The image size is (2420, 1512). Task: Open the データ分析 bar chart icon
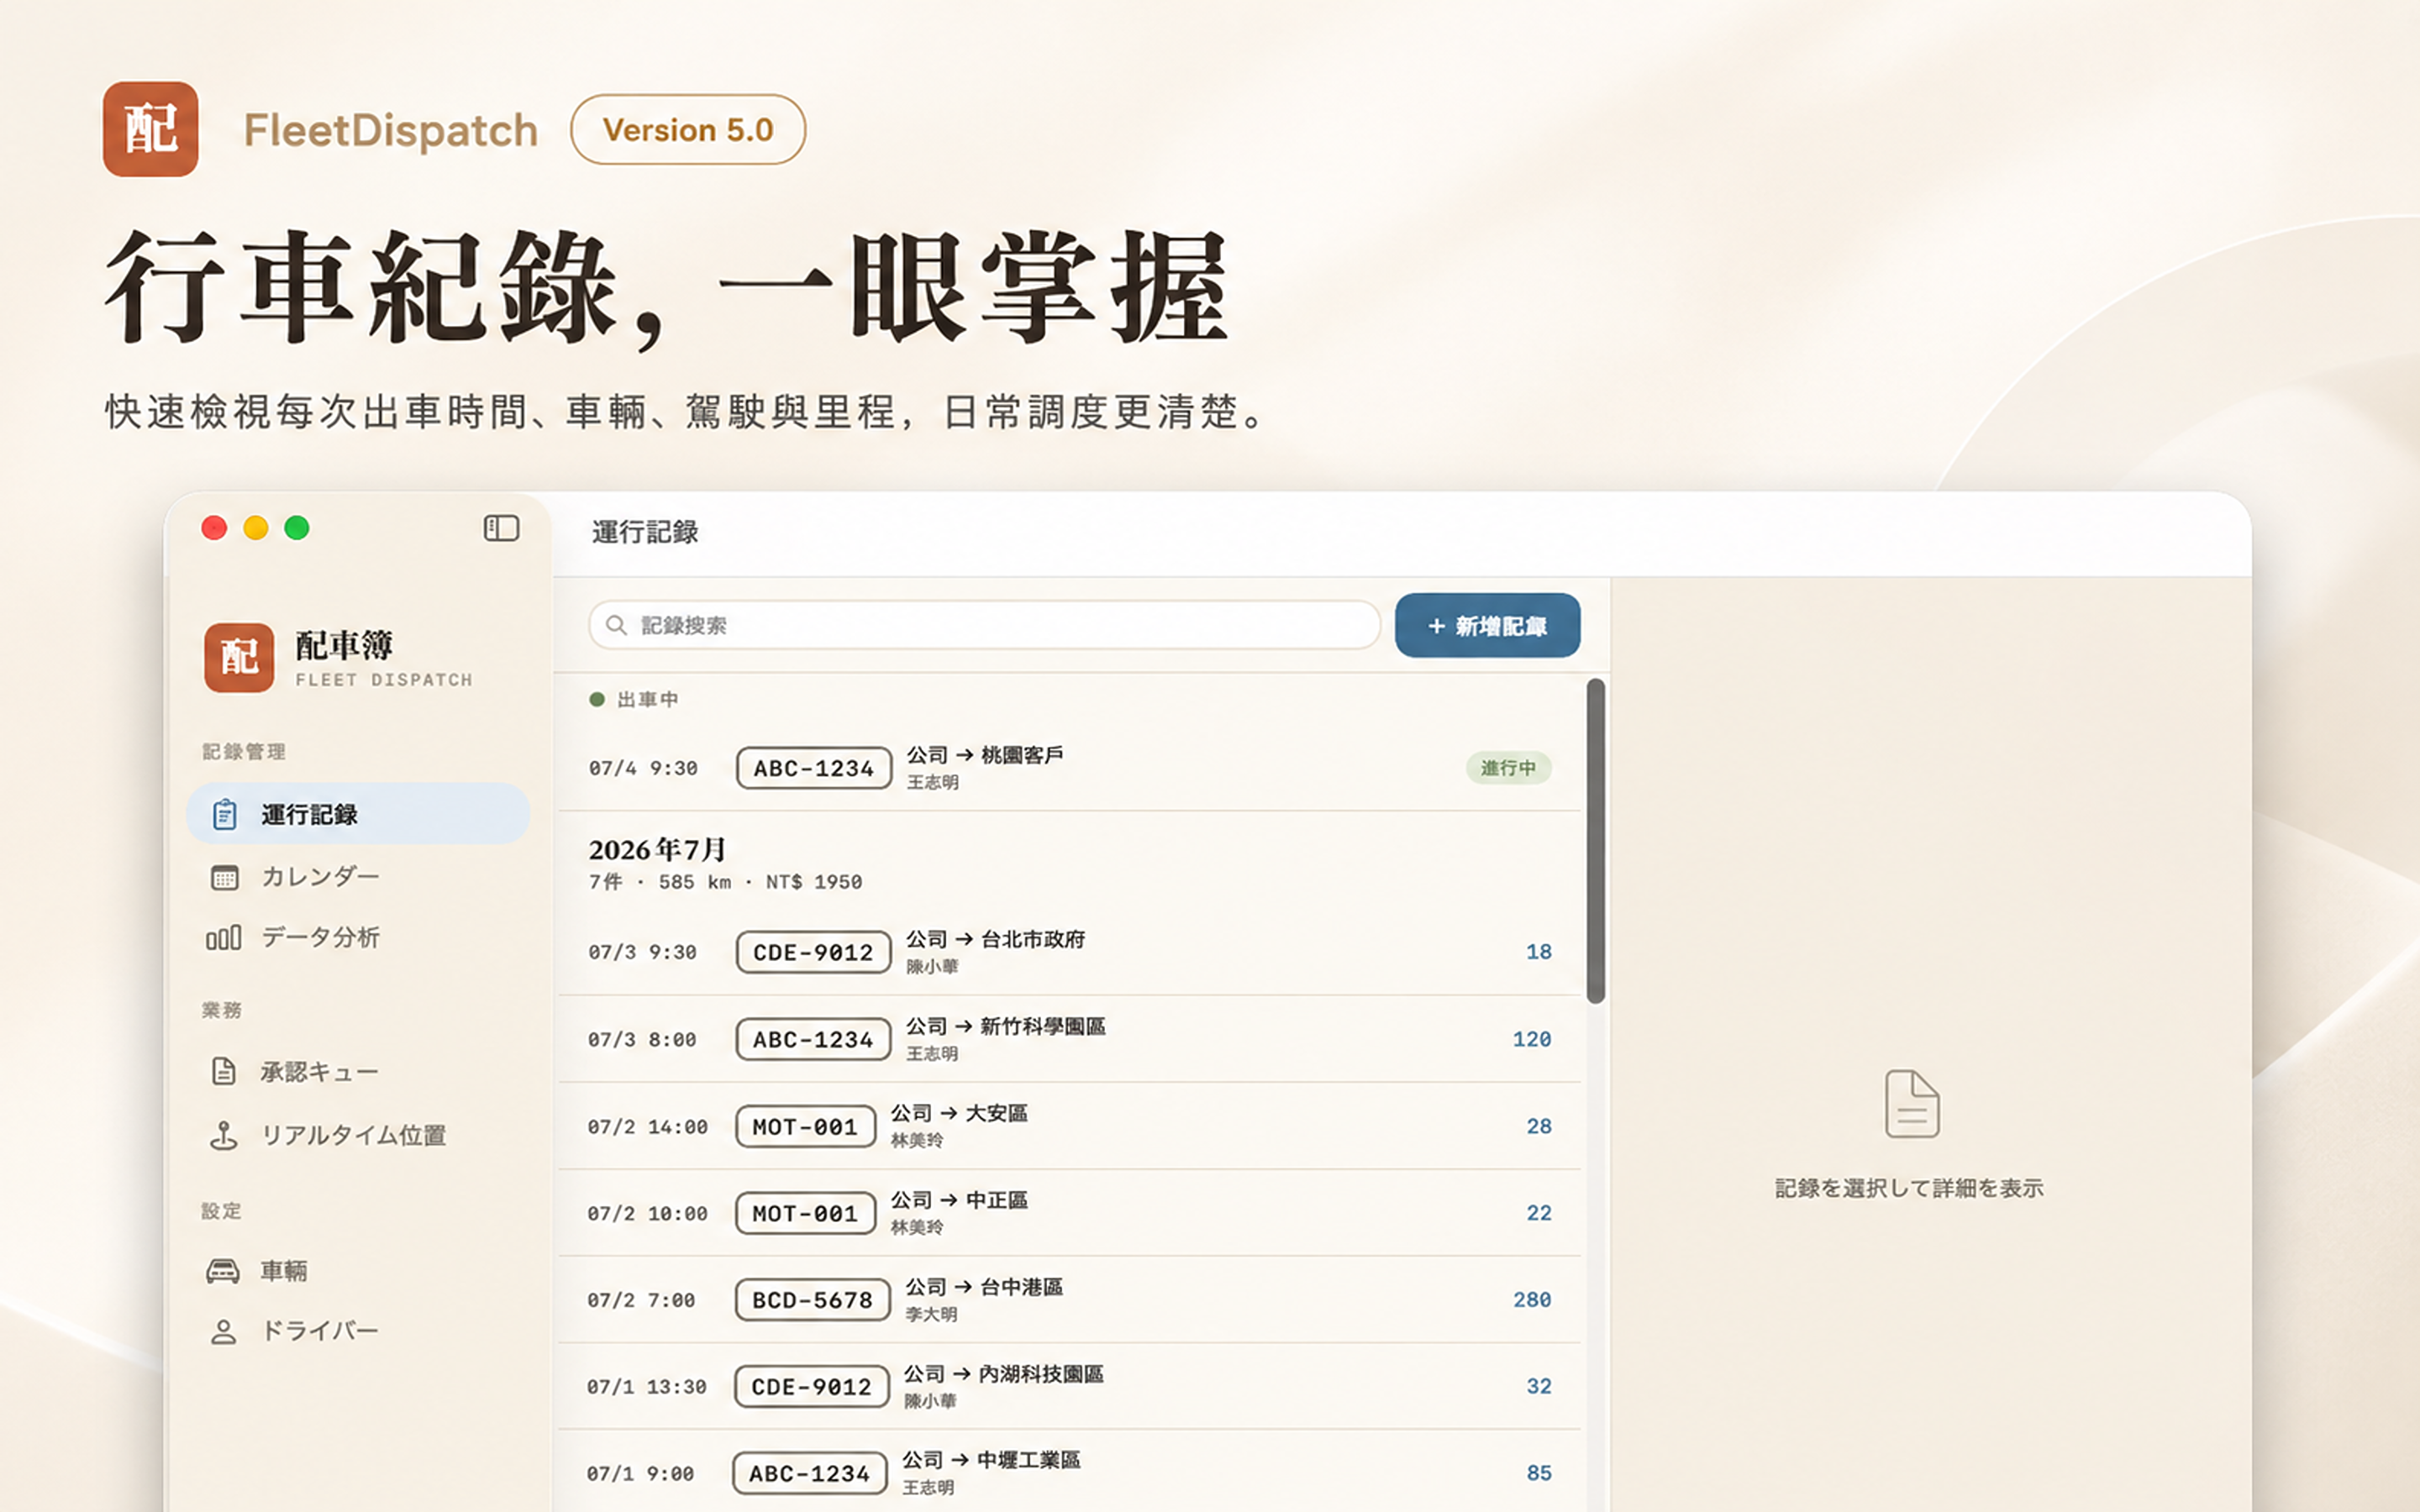tap(223, 938)
